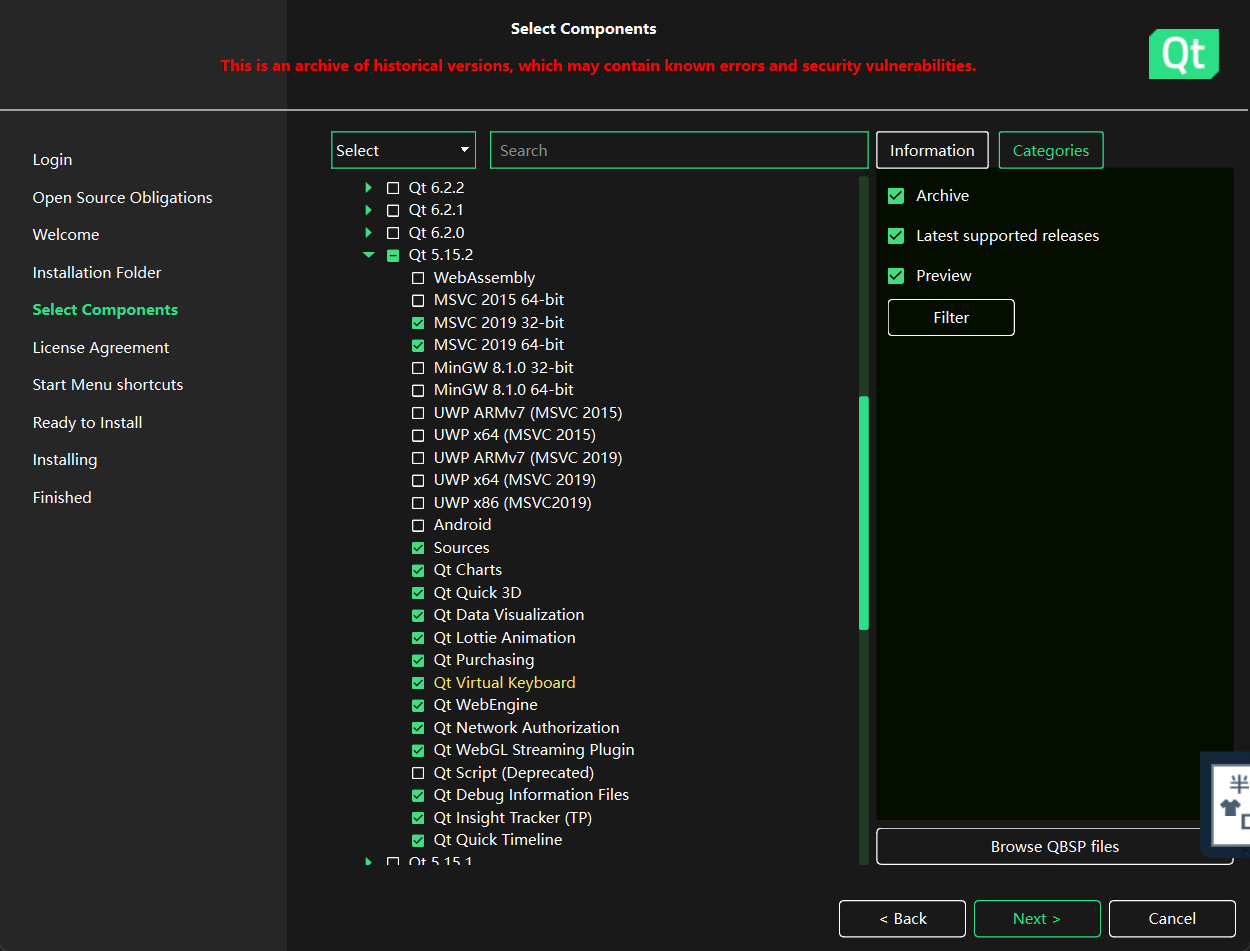Check the WebAssembly component checkbox

pos(418,278)
